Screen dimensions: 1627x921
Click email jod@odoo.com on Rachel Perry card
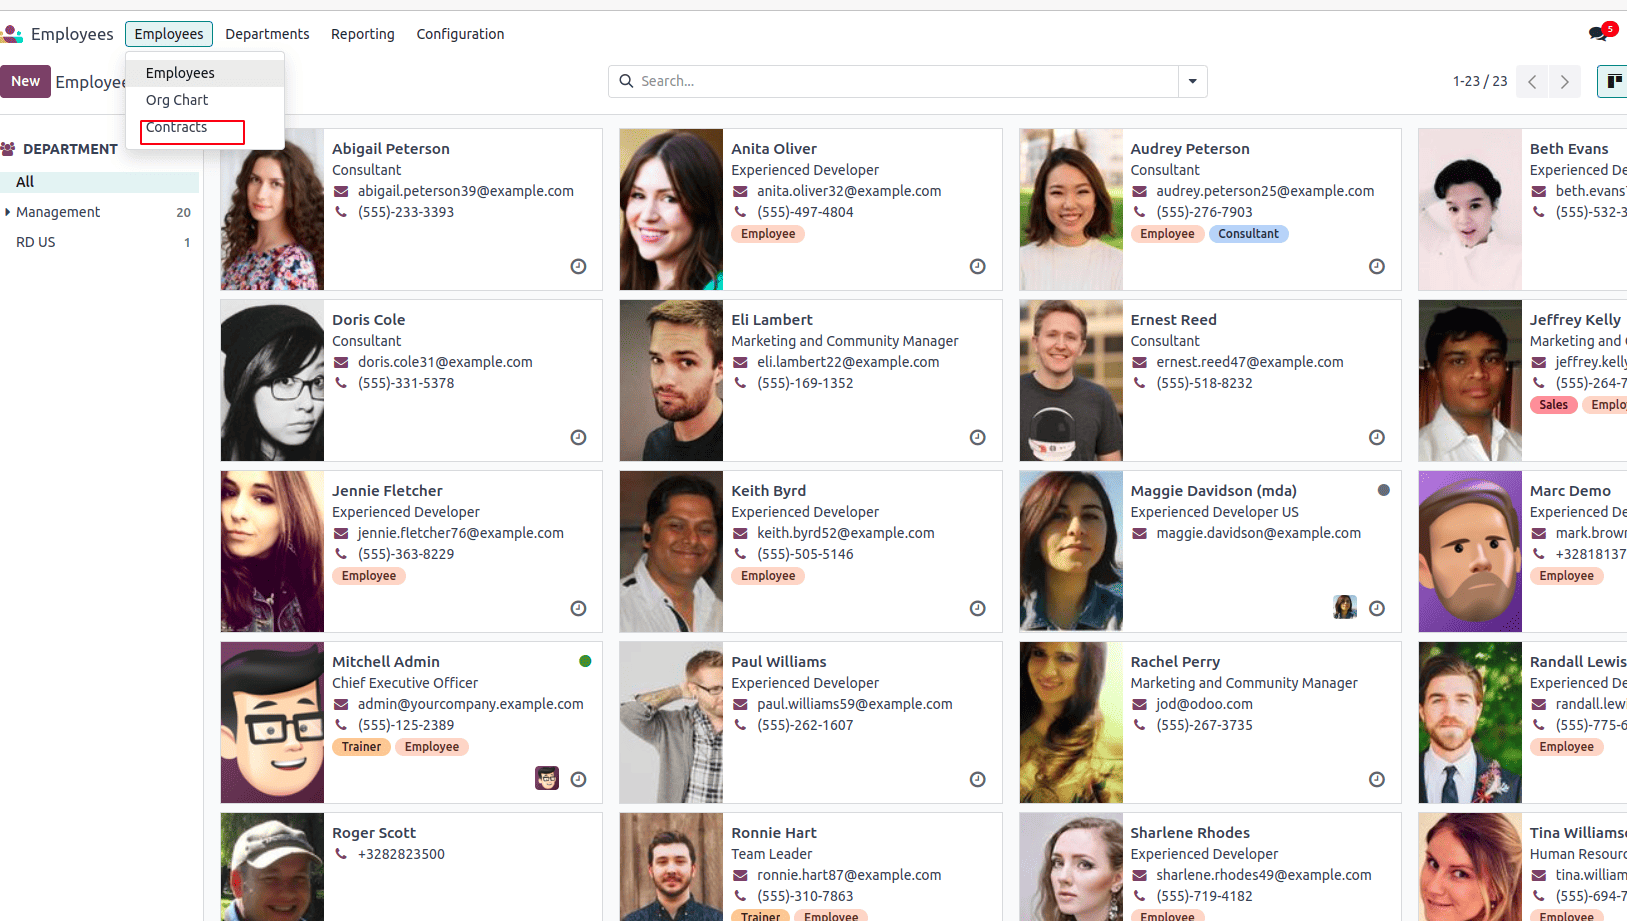pyautogui.click(x=1204, y=704)
